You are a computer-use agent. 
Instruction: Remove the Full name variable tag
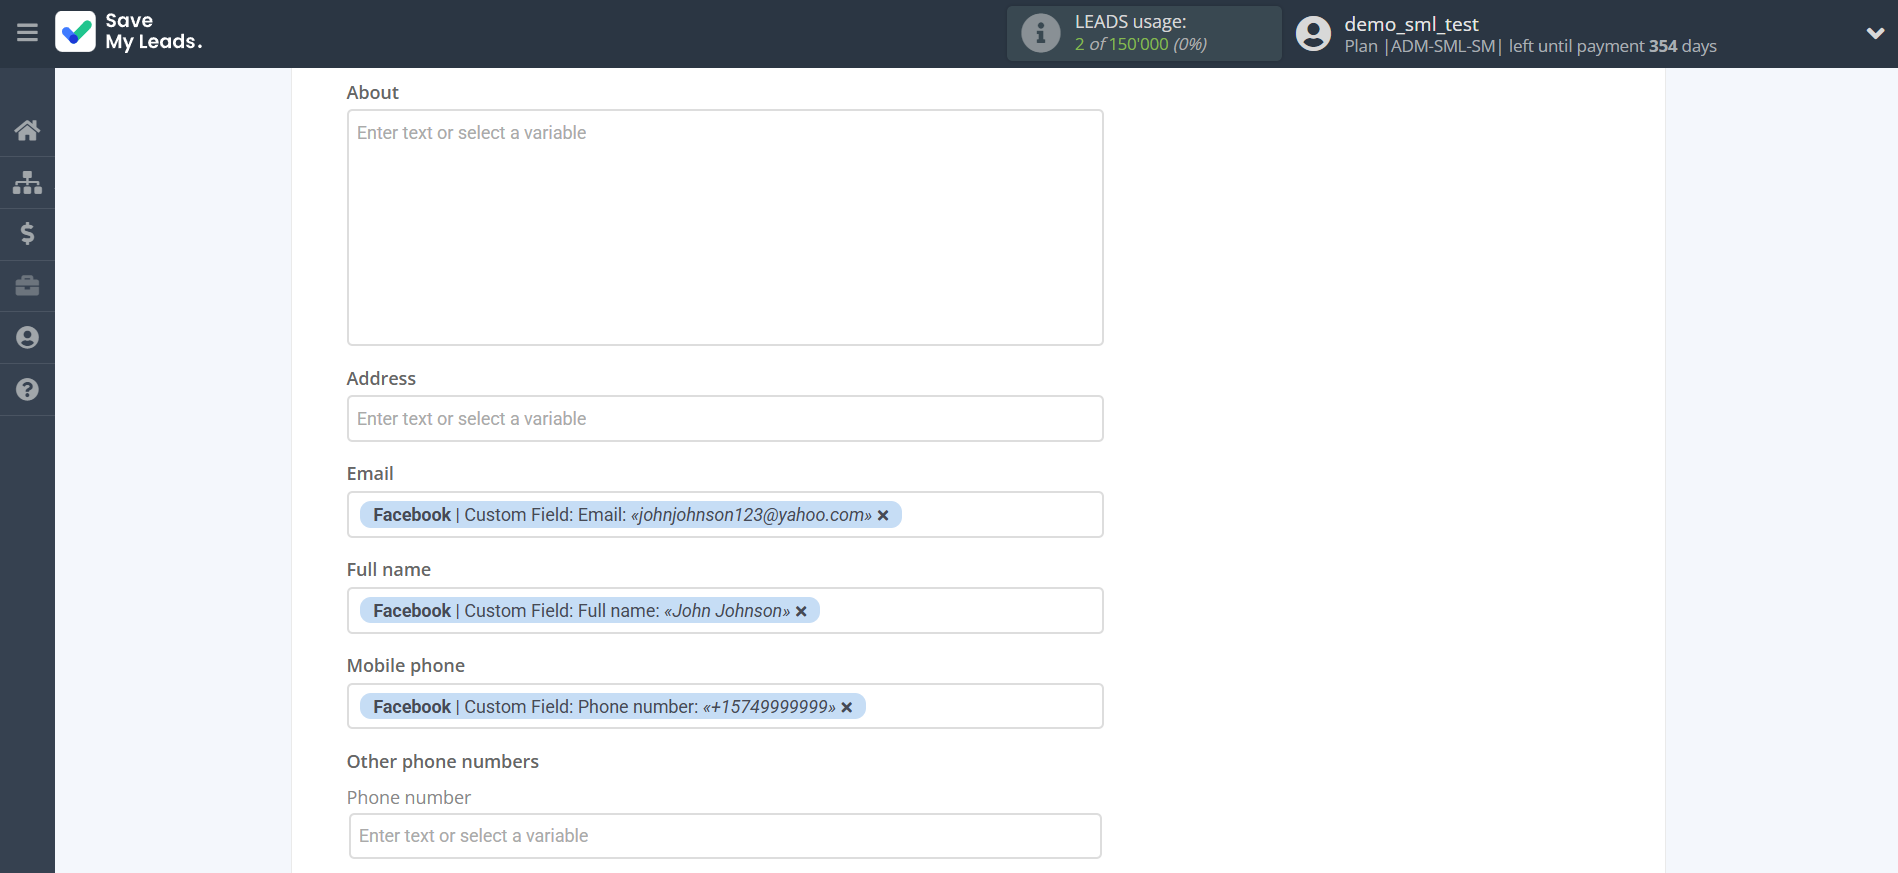click(x=801, y=612)
